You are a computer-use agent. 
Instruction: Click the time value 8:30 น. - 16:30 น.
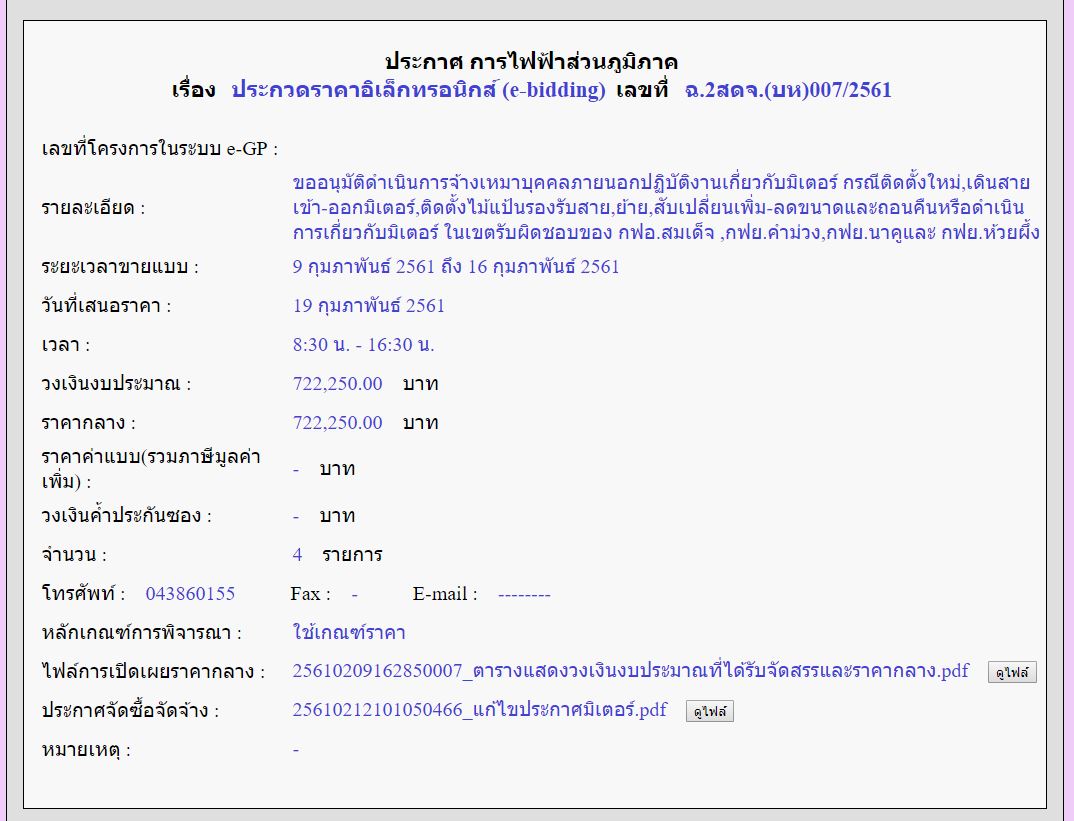click(364, 344)
